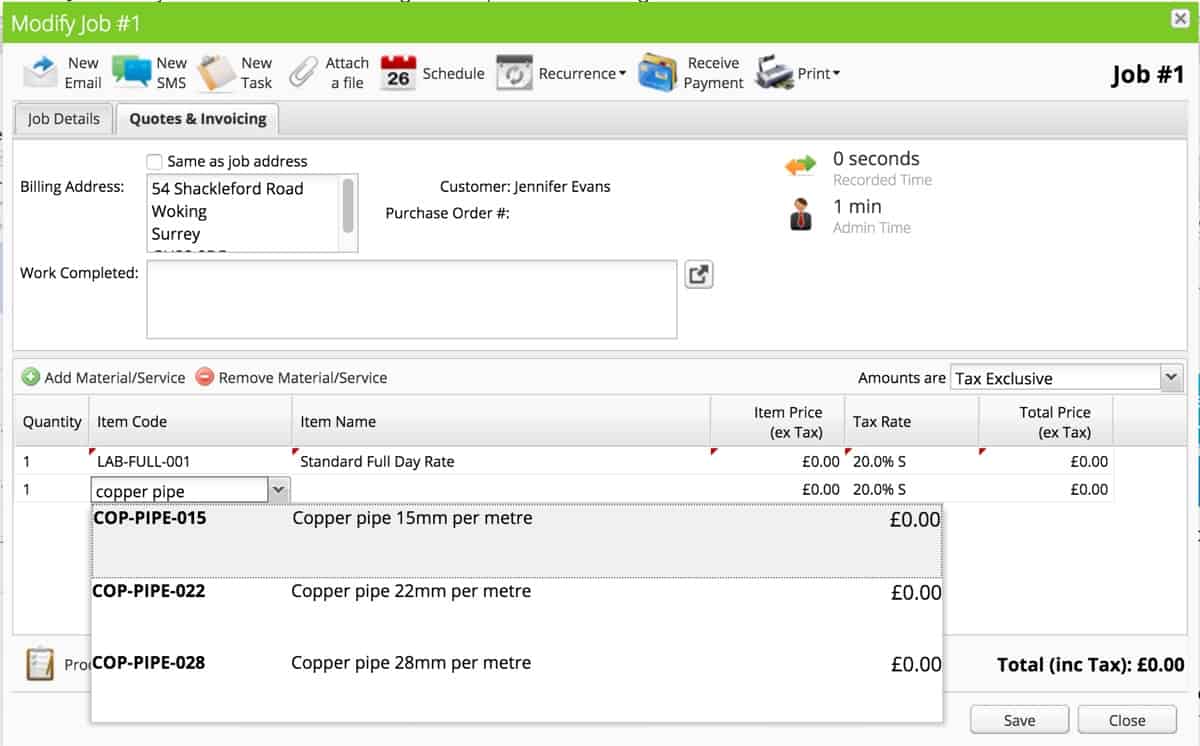1200x746 pixels.
Task: Click the Total Price cell in the LAB-FULL-001 row
Action: [x=1045, y=461]
